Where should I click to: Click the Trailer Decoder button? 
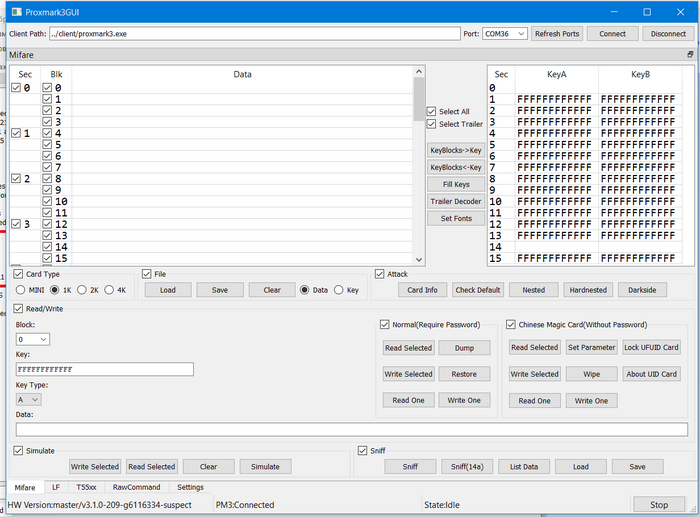coord(456,201)
